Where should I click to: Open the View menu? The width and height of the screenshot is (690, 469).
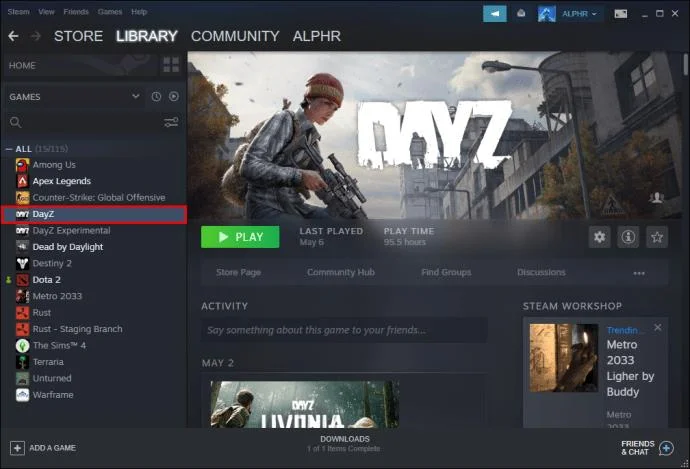click(x=46, y=12)
